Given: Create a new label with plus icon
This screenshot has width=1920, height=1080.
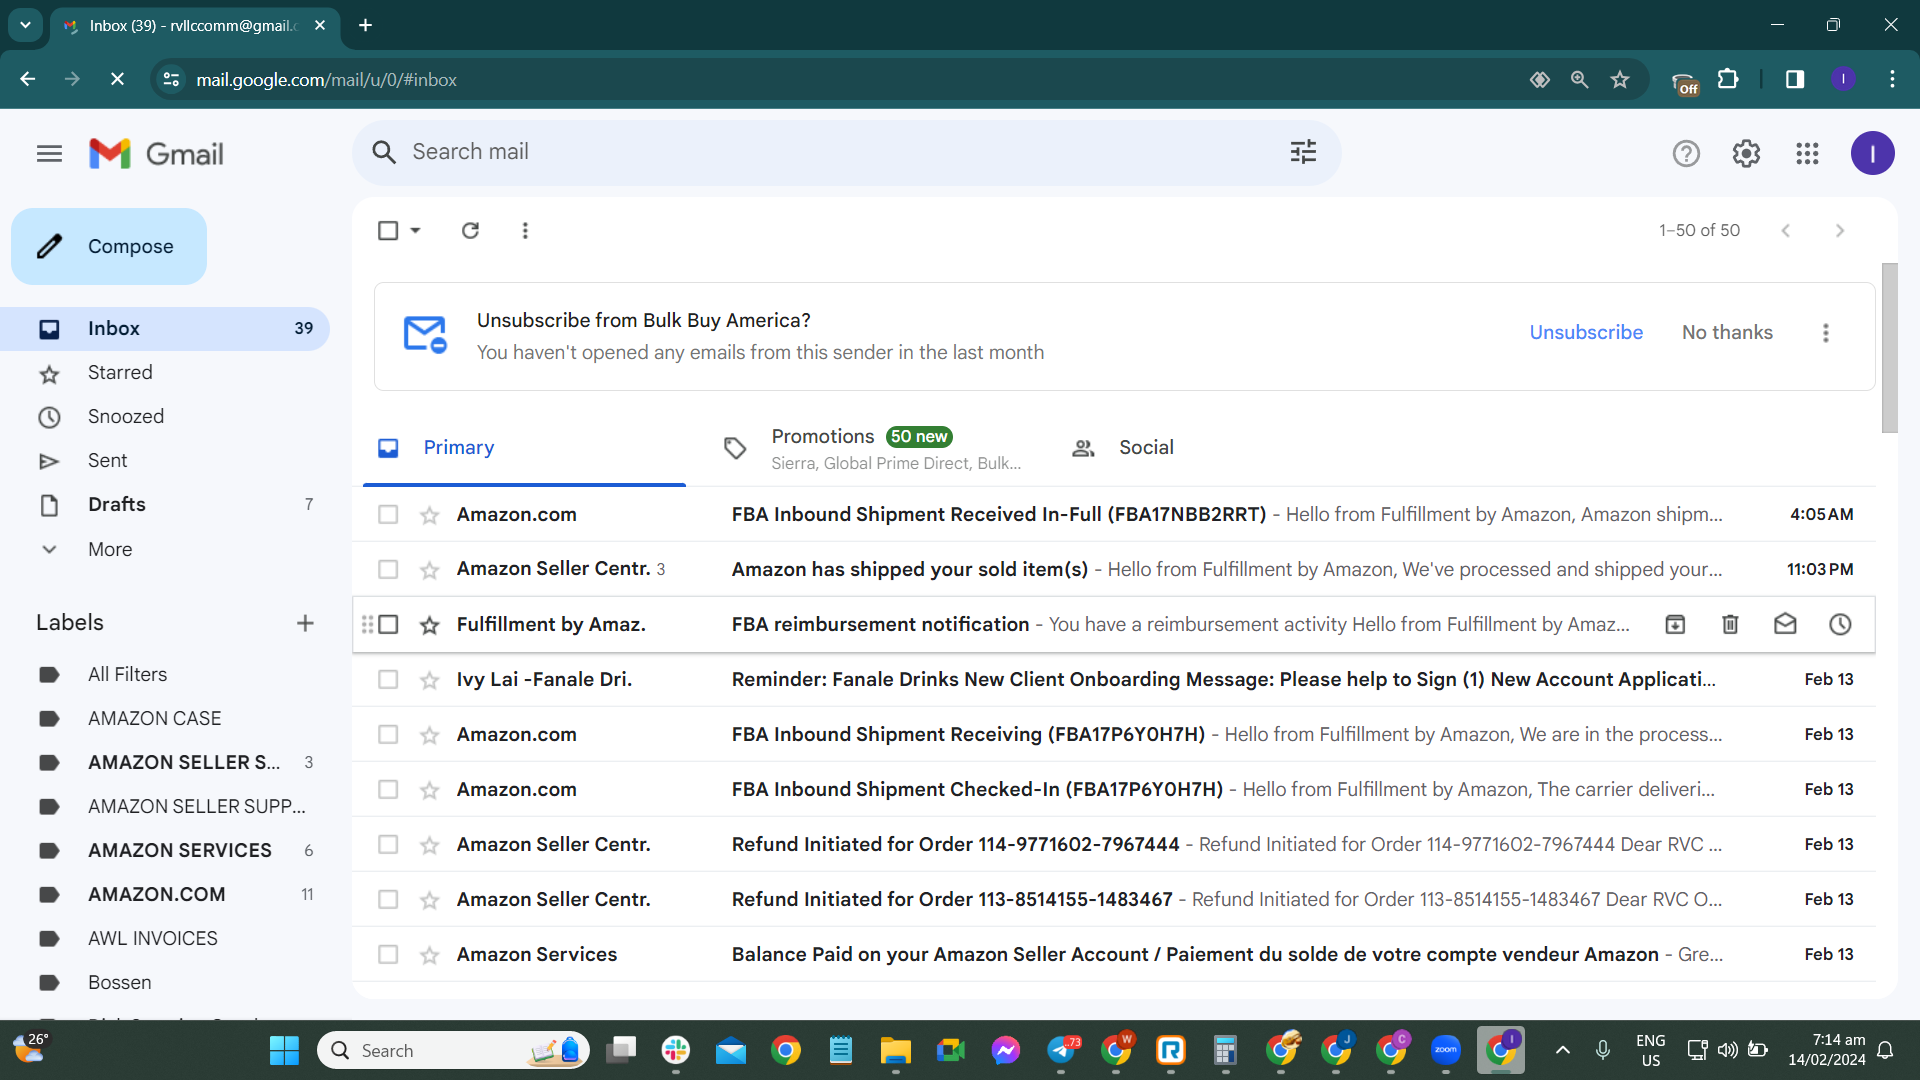Looking at the screenshot, I should [x=305, y=623].
